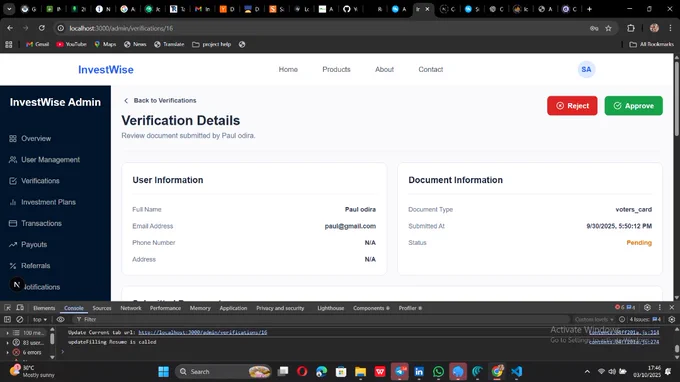Open Chrome extensions menu
Viewport: 680px width, 382px height.
click(x=631, y=28)
